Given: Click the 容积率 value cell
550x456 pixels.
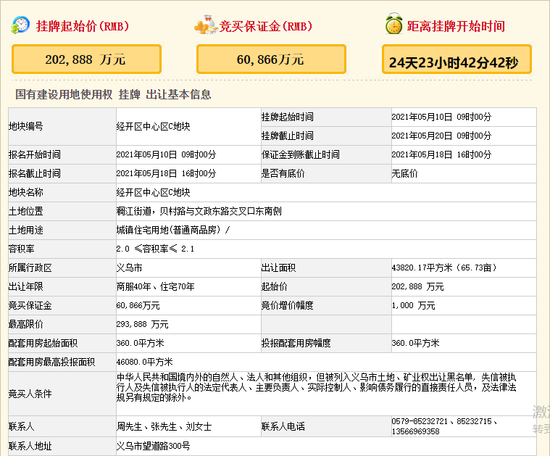Looking at the screenshot, I should point(326,249).
